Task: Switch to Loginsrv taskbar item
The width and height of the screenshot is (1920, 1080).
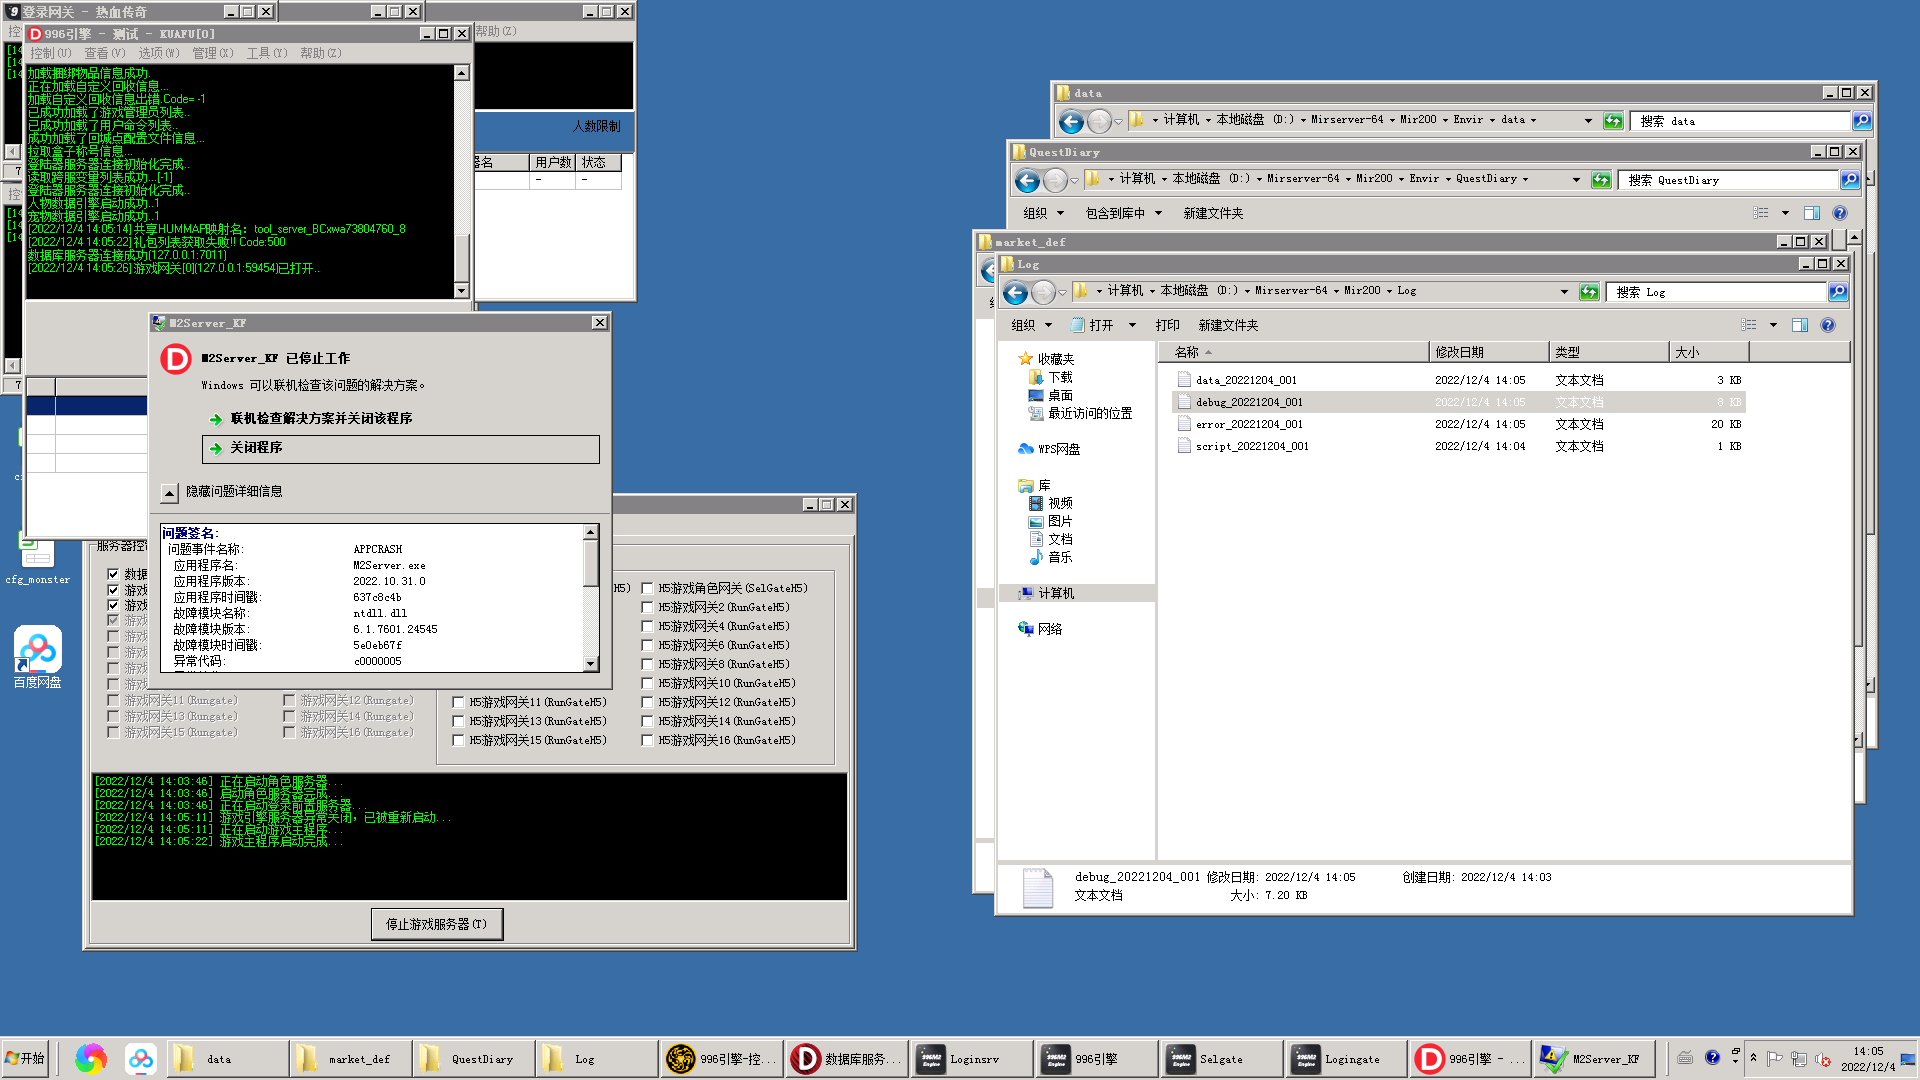Action: (x=972, y=1058)
